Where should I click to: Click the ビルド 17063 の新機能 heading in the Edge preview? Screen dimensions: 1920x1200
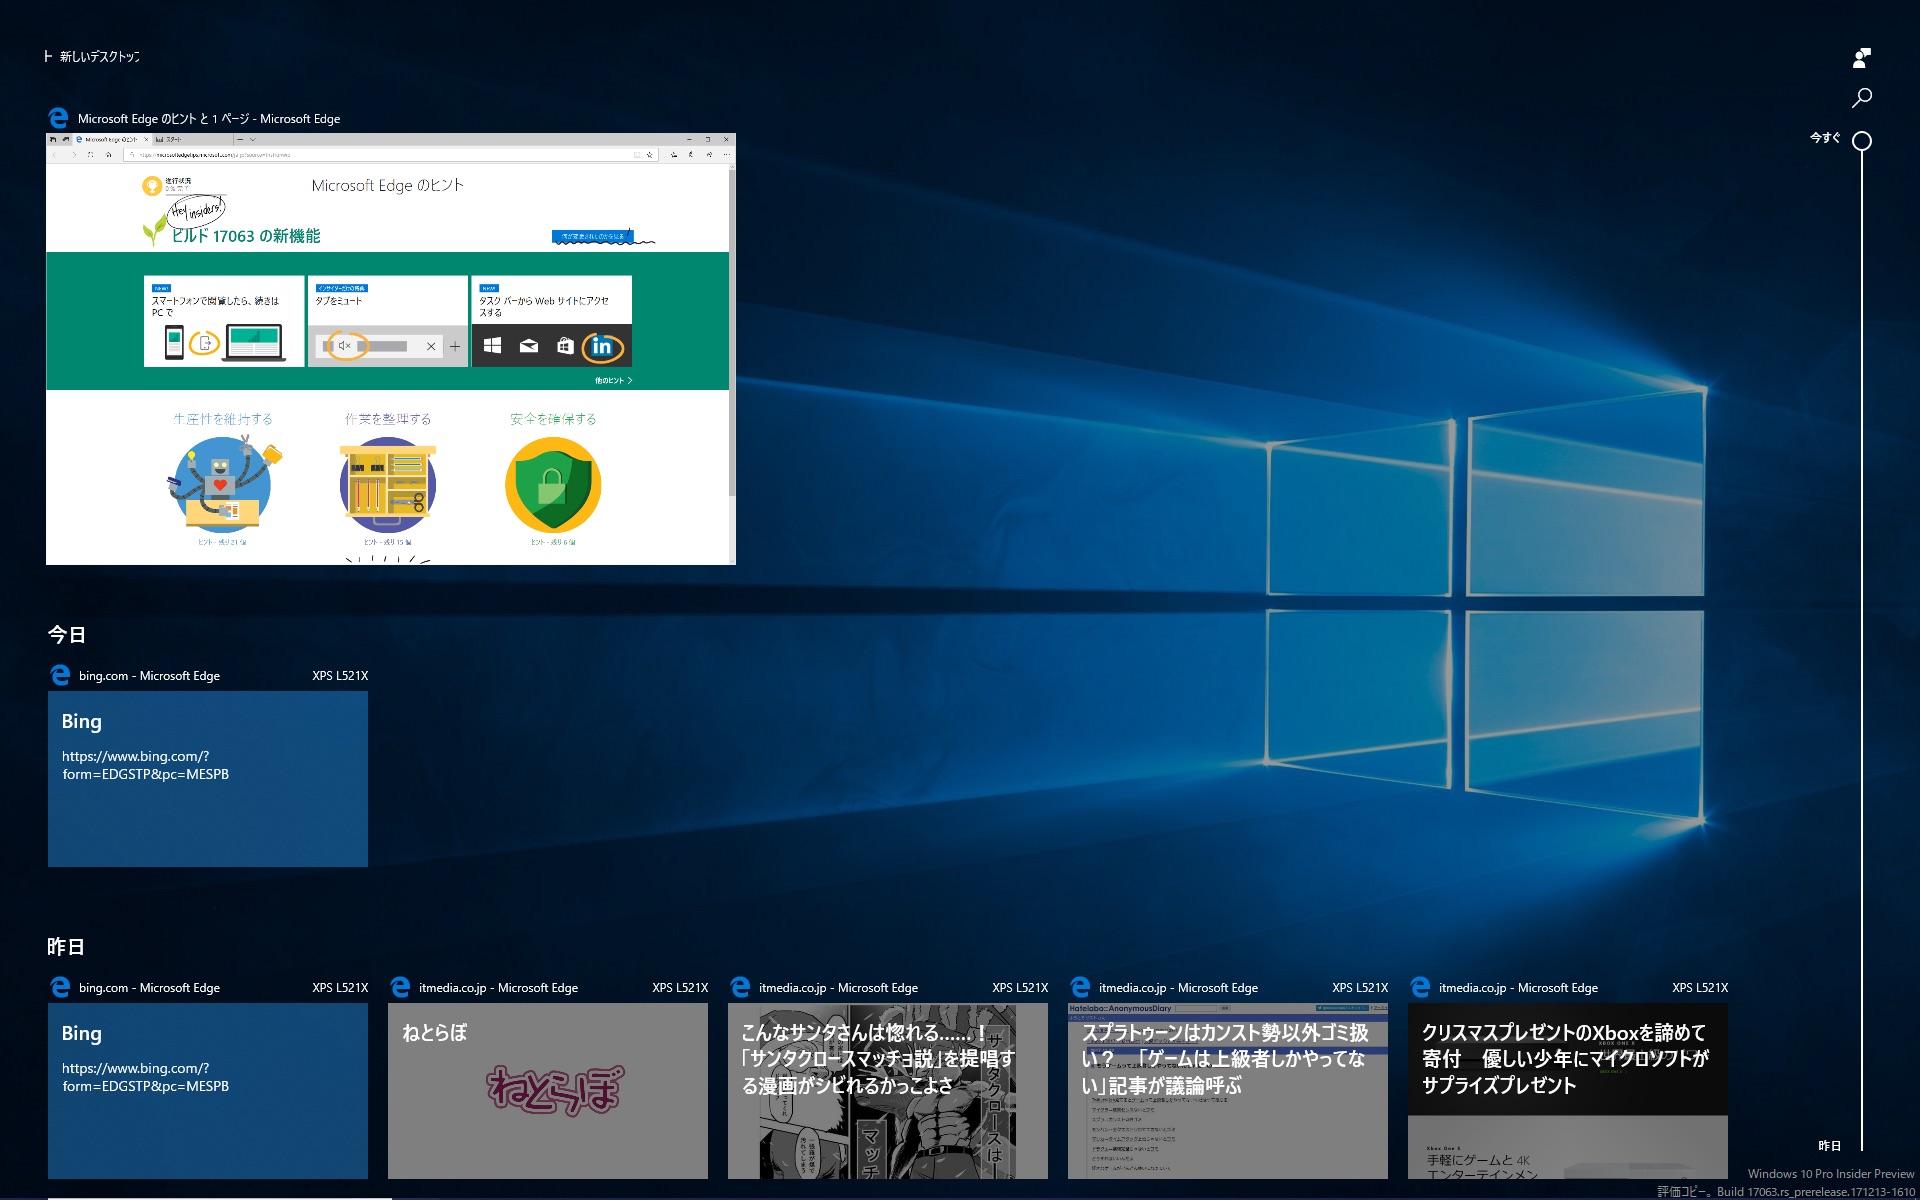pyautogui.click(x=246, y=236)
